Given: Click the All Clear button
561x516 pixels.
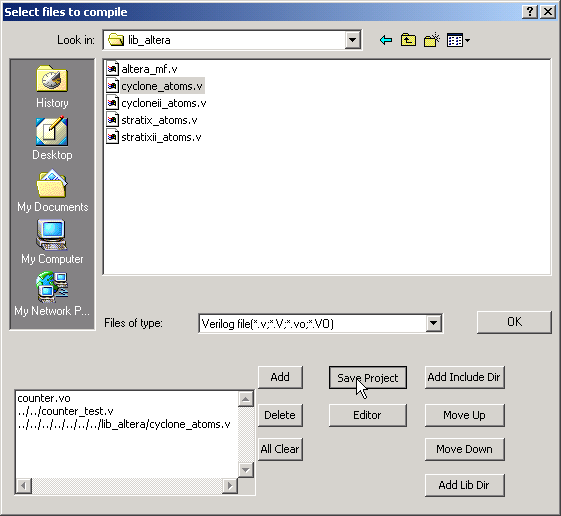Looking at the screenshot, I should tap(280, 449).
